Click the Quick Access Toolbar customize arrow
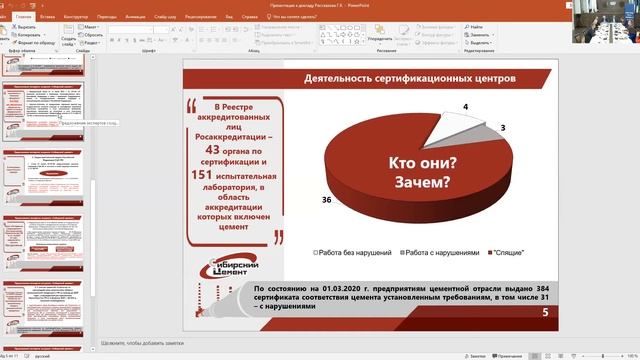This screenshot has height=360, width=640. tap(42, 6)
